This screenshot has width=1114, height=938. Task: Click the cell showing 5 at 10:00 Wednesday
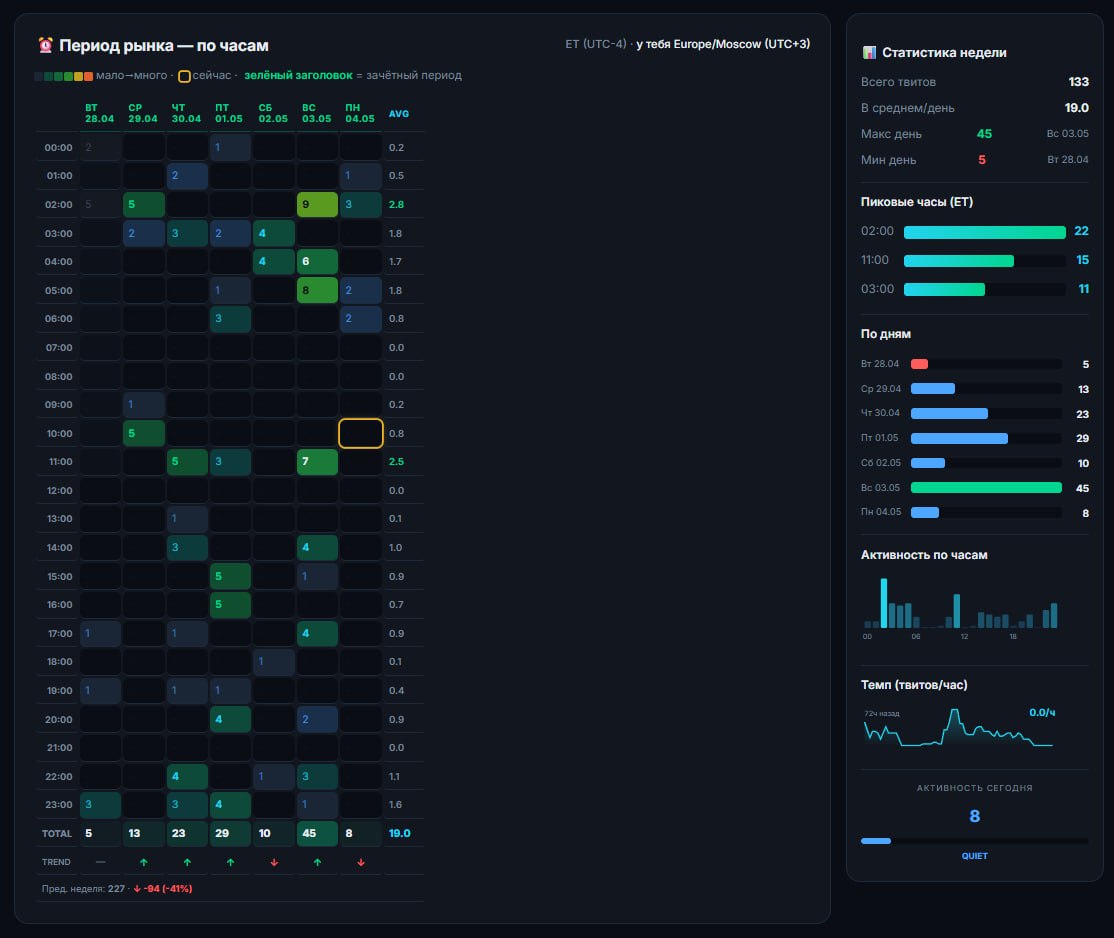[x=144, y=433]
